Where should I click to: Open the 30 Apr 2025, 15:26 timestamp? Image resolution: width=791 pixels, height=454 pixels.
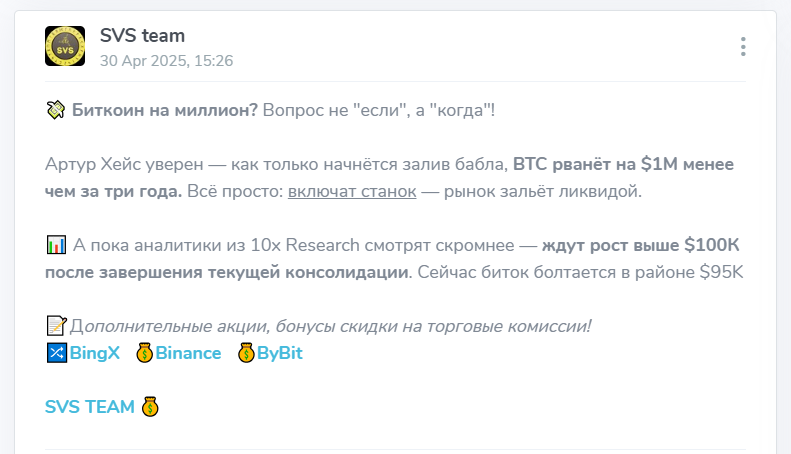166,61
